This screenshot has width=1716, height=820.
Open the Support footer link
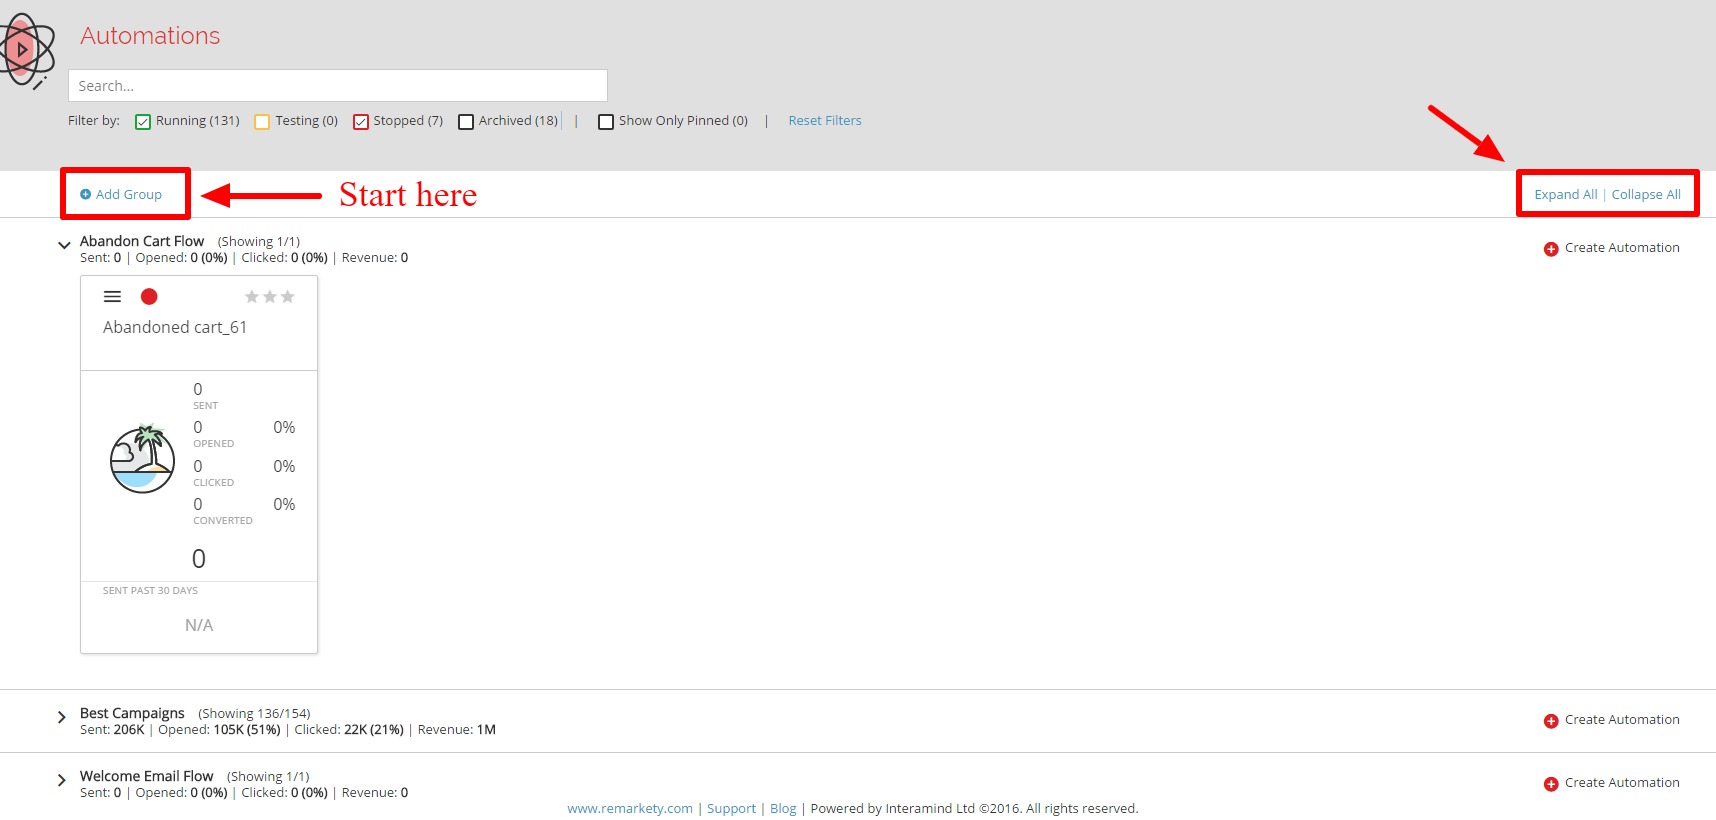click(x=731, y=809)
